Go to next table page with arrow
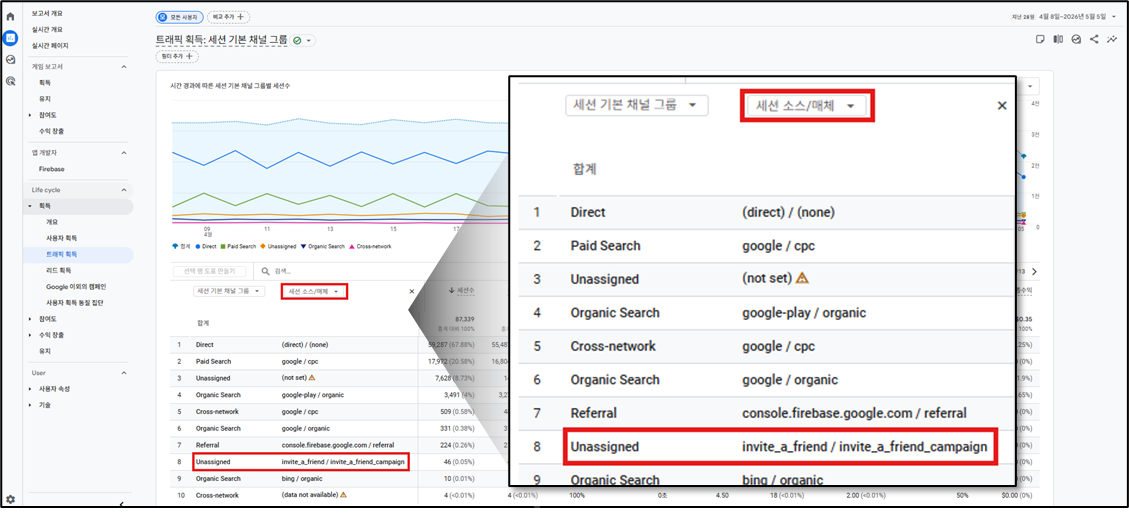1129x516 pixels. click(1035, 271)
